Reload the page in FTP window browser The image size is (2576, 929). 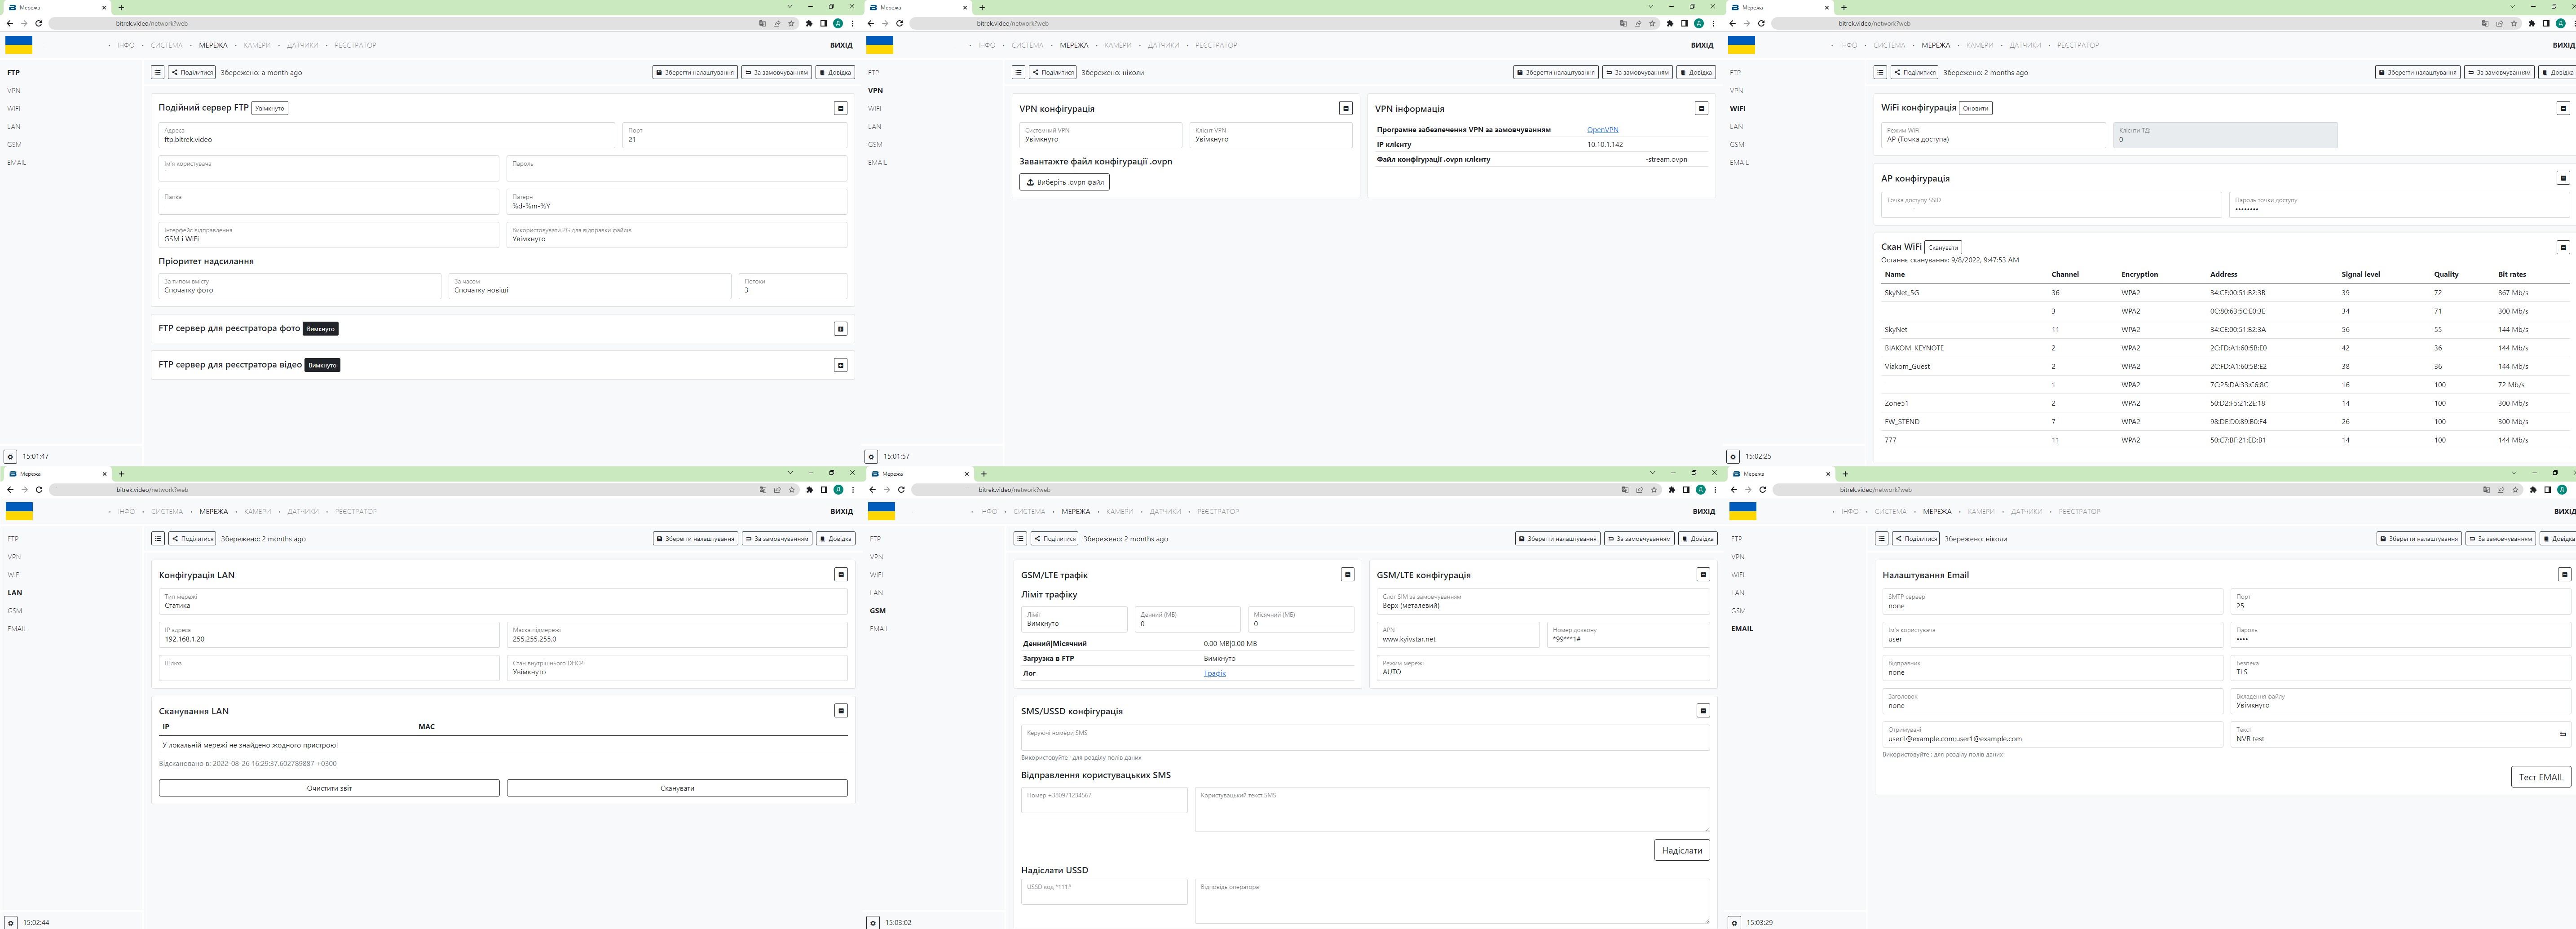coord(38,23)
